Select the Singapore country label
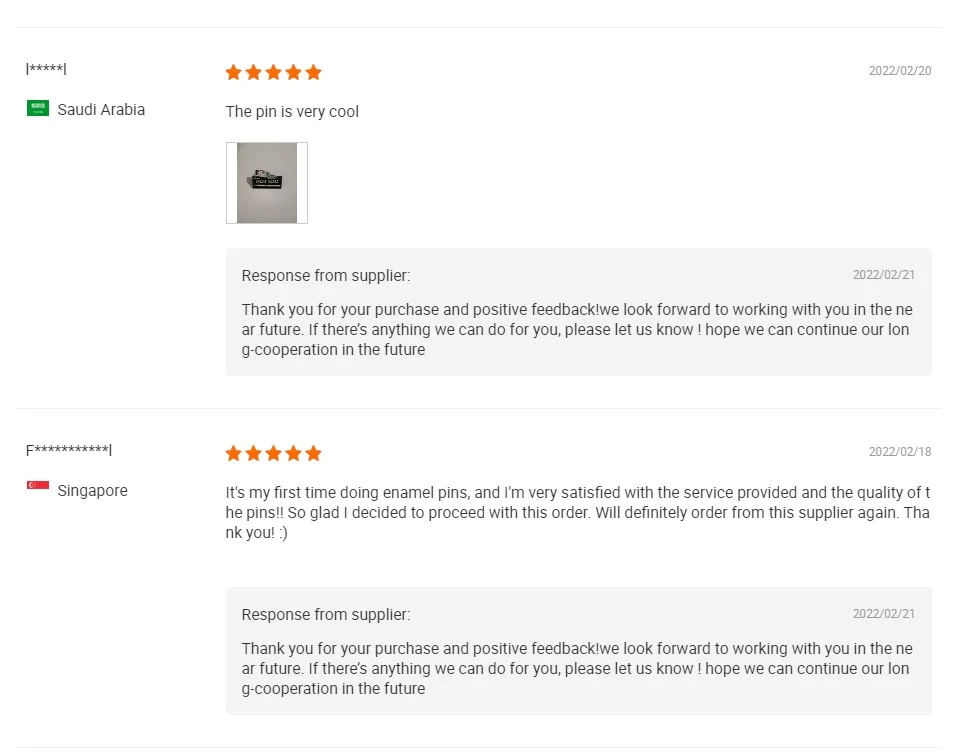This screenshot has height=754, width=957. 92,491
